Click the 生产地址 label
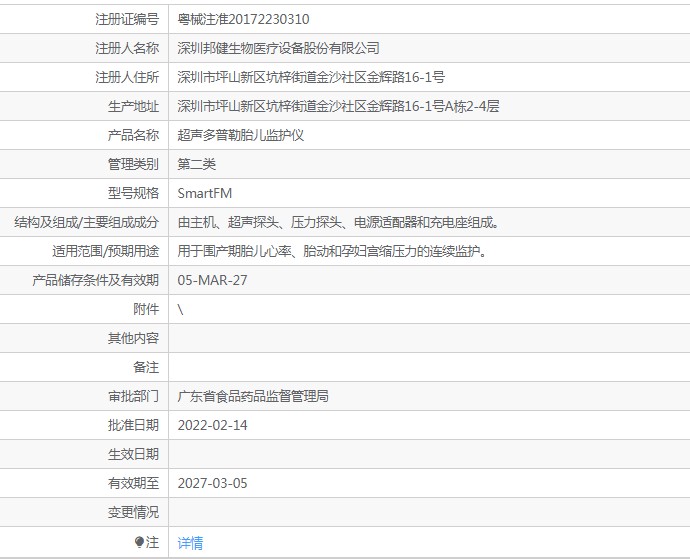Screen dimensions: 690x560 pyautogui.click(x=133, y=106)
